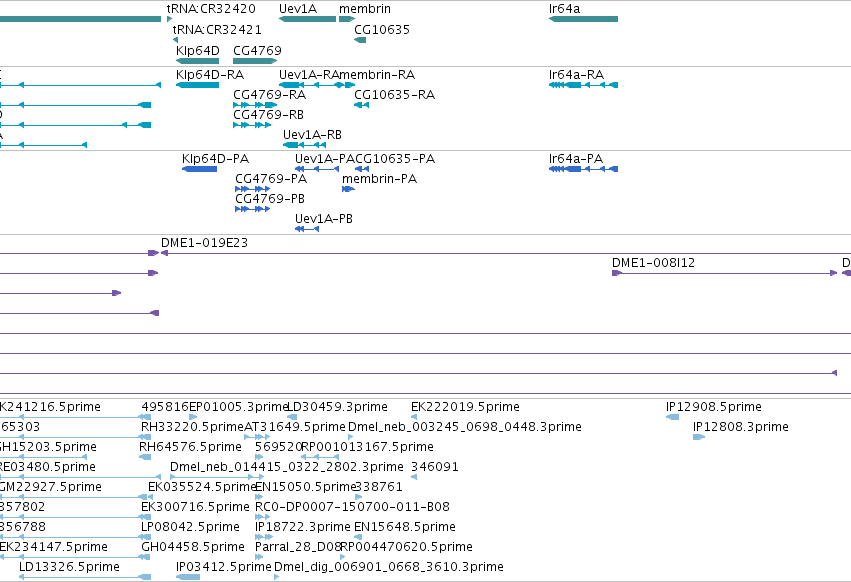Click the Klp64D-PA protein label
Viewport: 851px width, 582px height.
(215, 159)
